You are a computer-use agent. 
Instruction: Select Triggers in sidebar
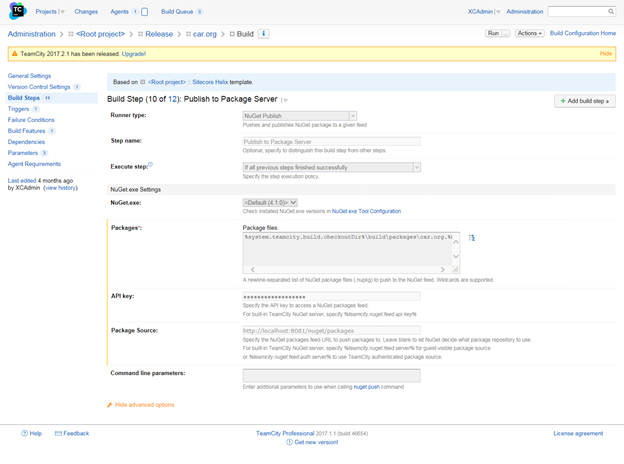point(18,109)
